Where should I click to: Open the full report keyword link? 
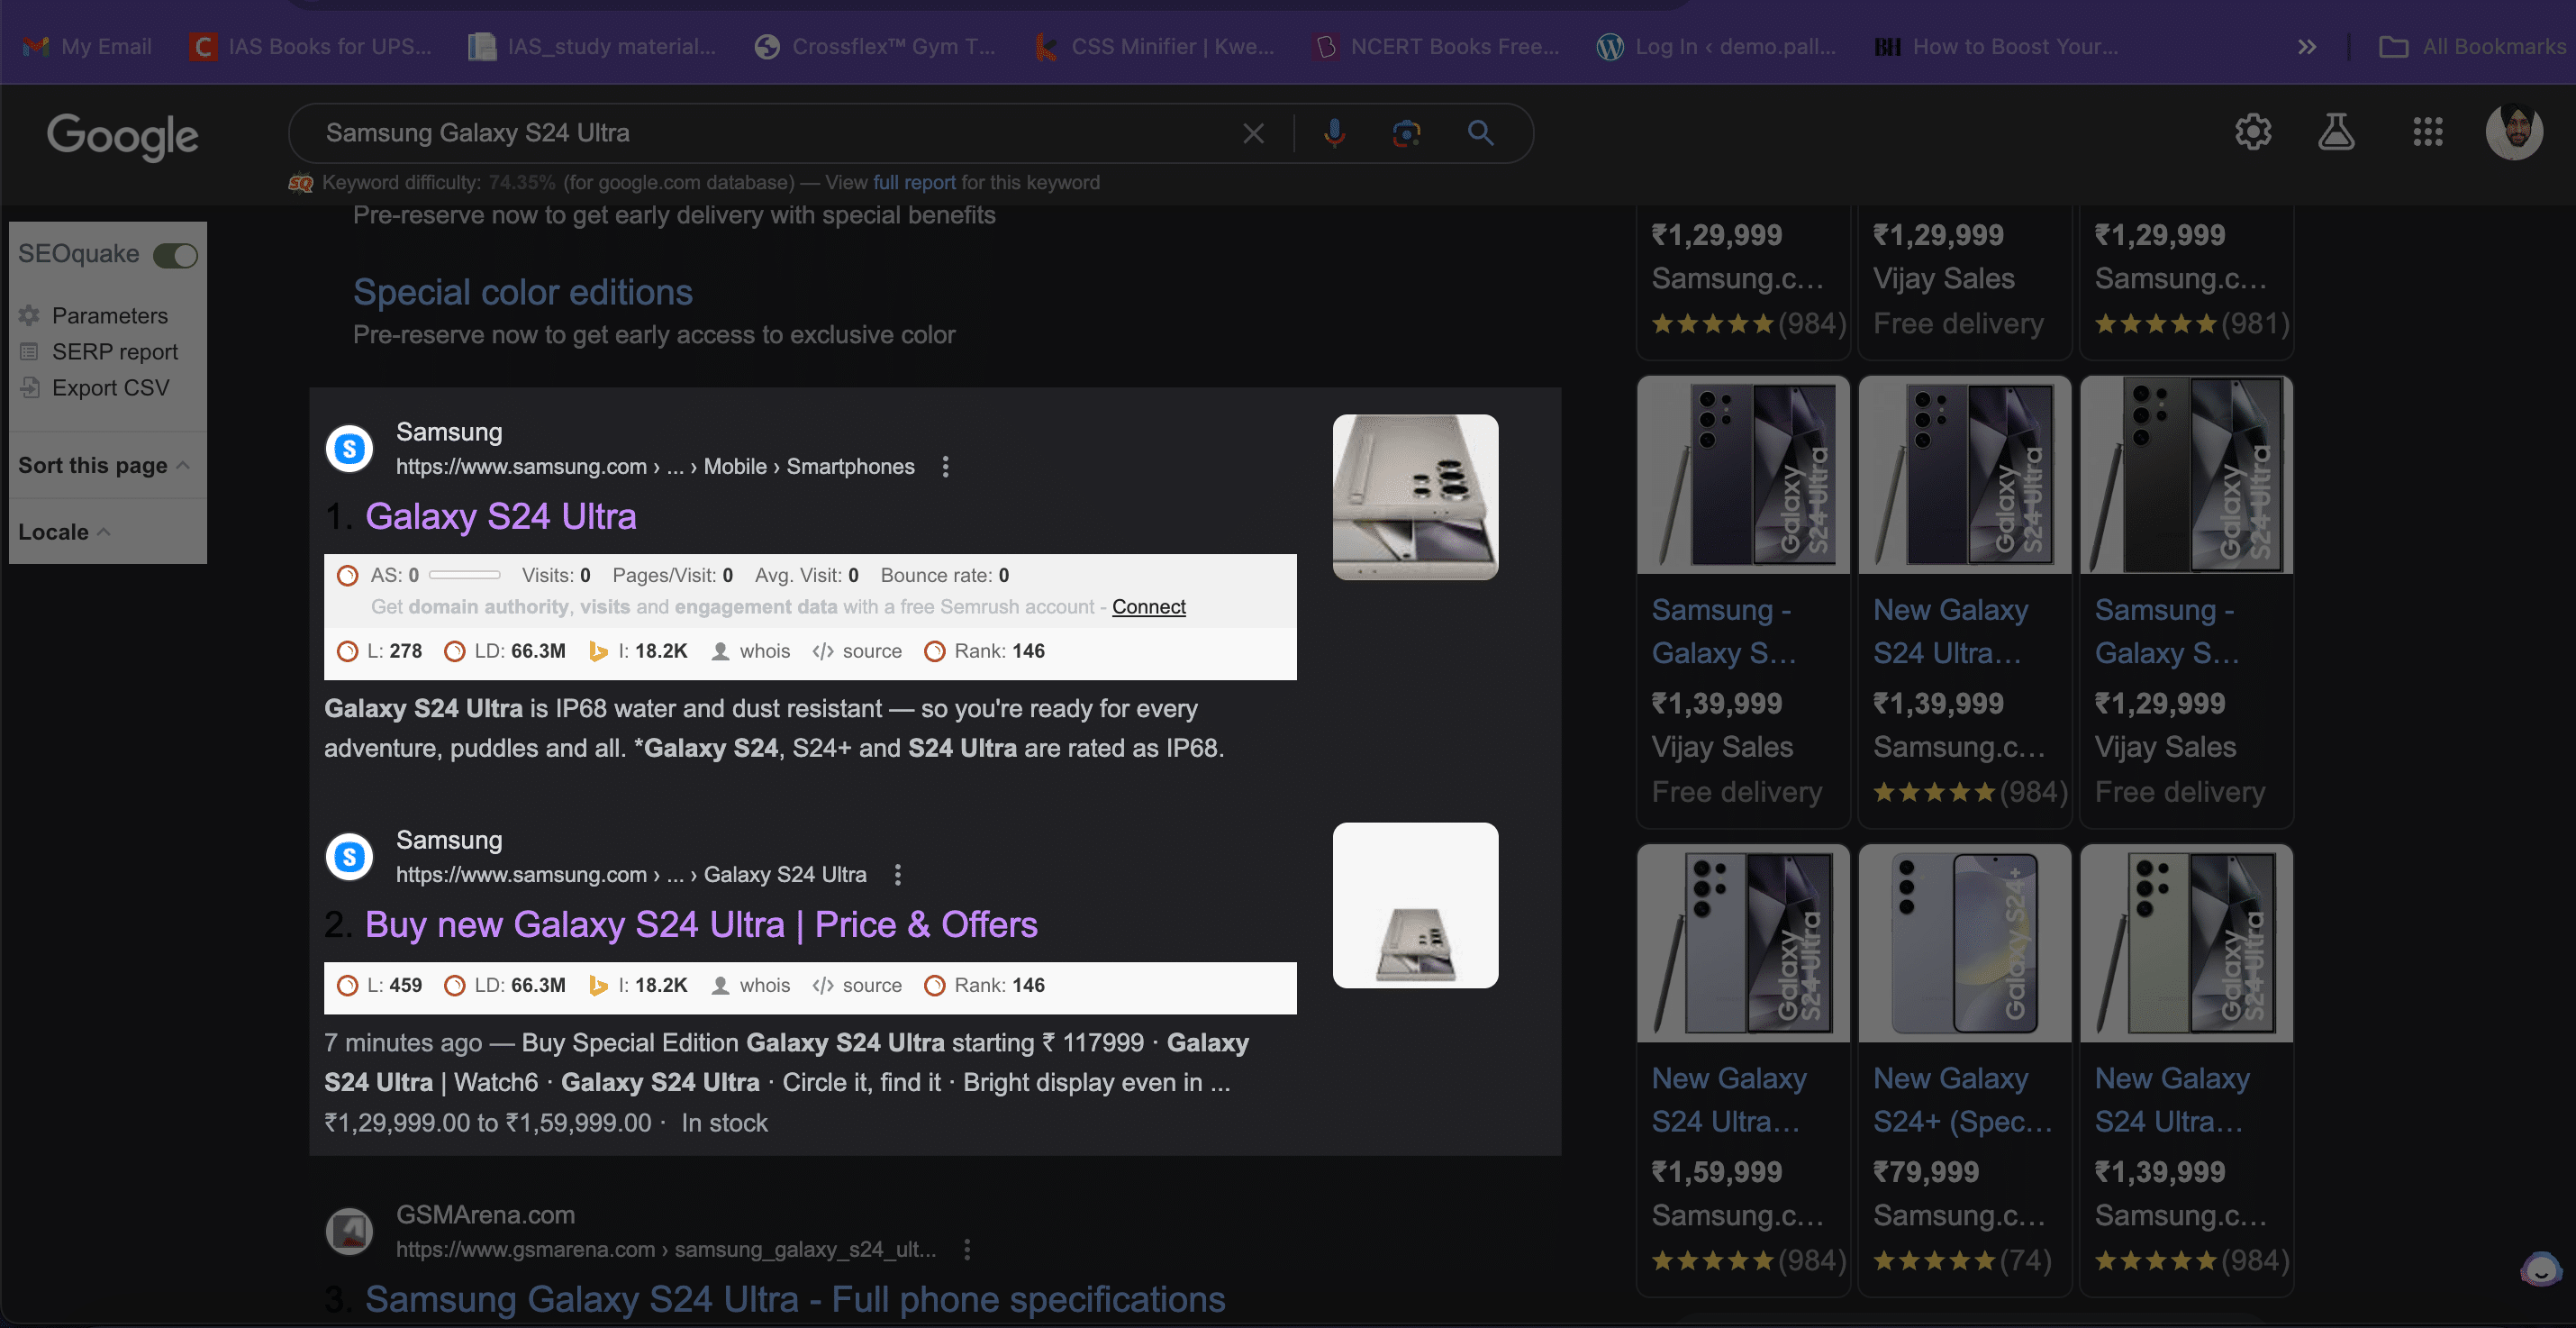click(x=914, y=182)
